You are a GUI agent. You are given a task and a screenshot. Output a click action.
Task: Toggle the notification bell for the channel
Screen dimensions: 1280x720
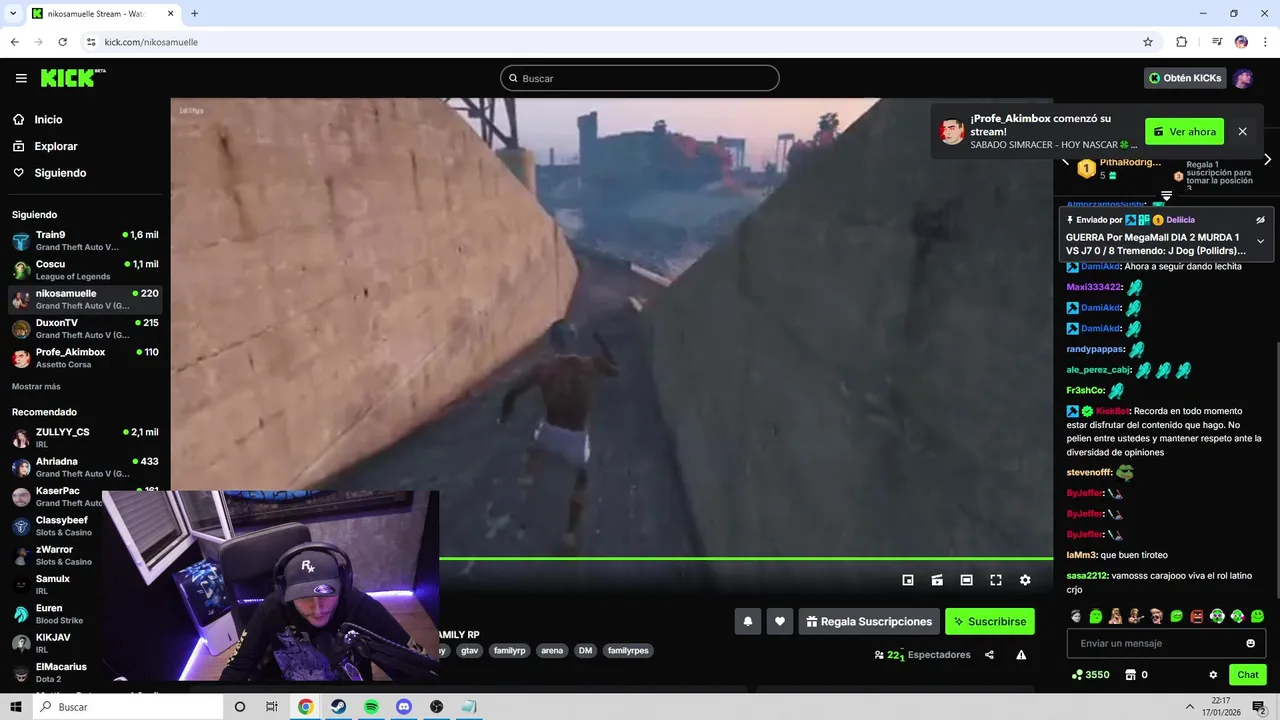tap(747, 621)
